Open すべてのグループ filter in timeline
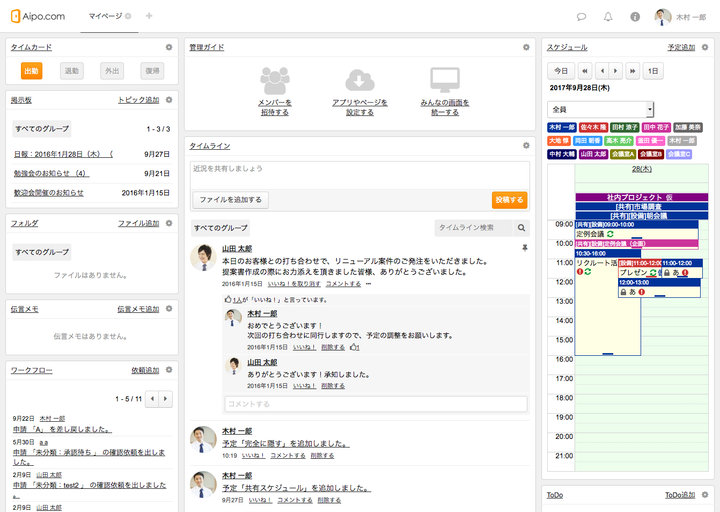720x512 pixels. (221, 228)
